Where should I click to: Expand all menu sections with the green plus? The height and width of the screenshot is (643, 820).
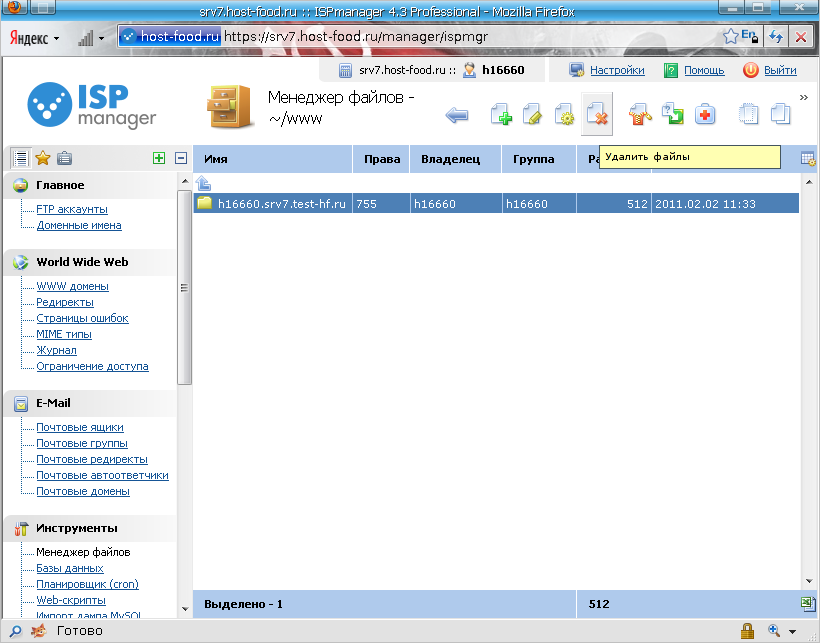(159, 158)
